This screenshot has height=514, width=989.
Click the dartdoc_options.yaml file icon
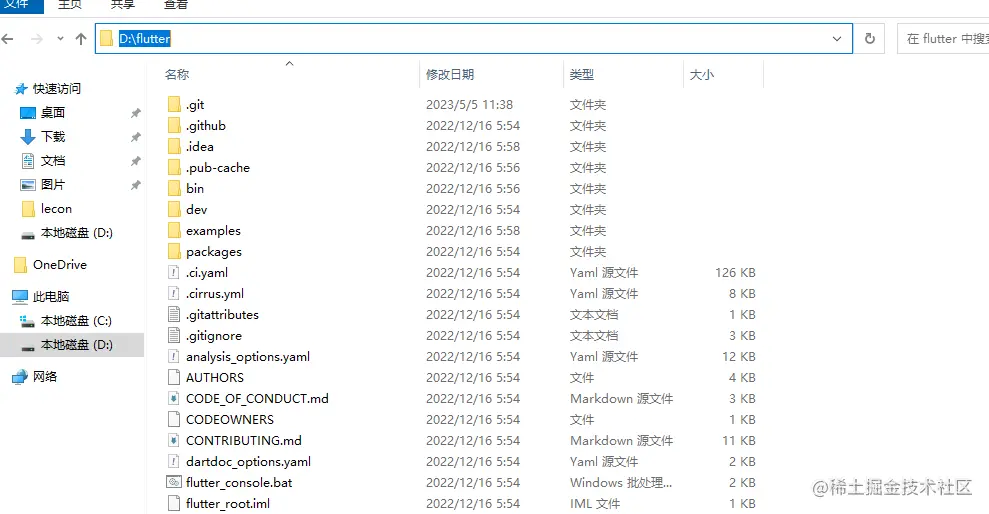(x=174, y=461)
